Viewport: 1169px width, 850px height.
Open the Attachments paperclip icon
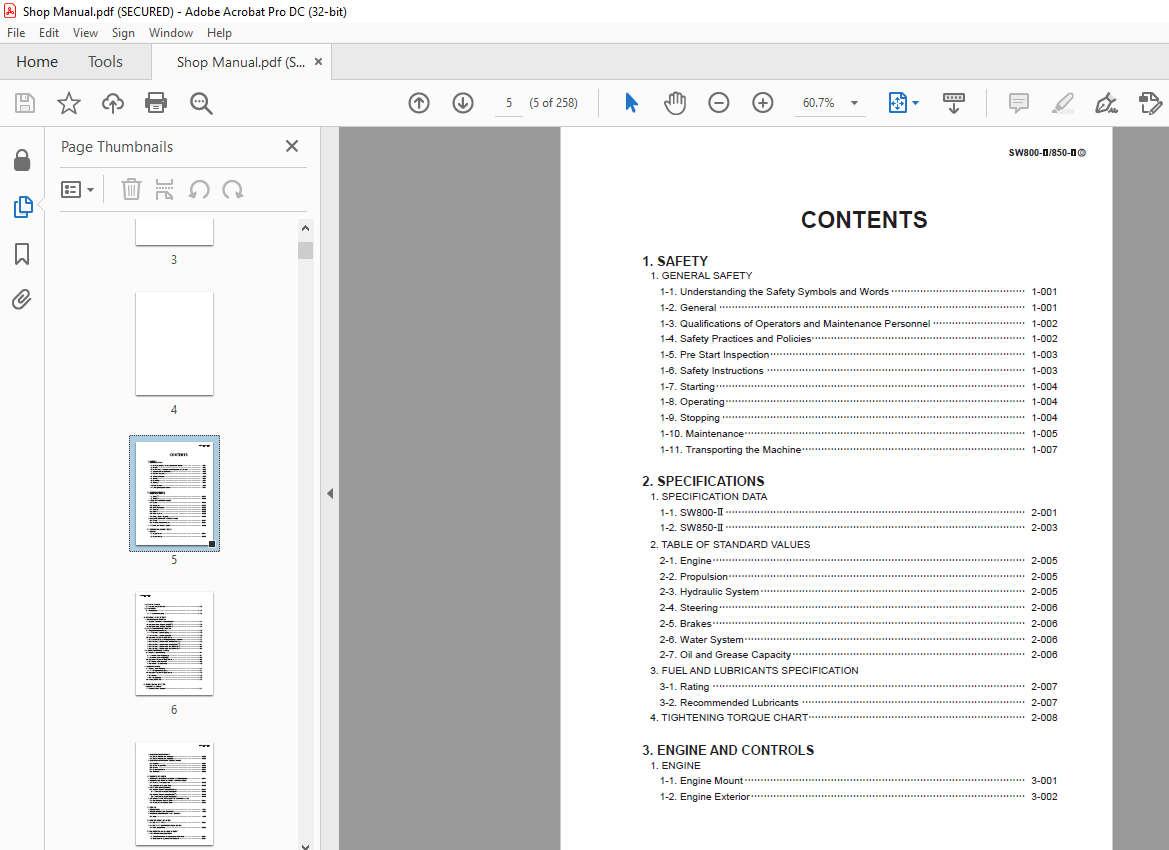[22, 300]
